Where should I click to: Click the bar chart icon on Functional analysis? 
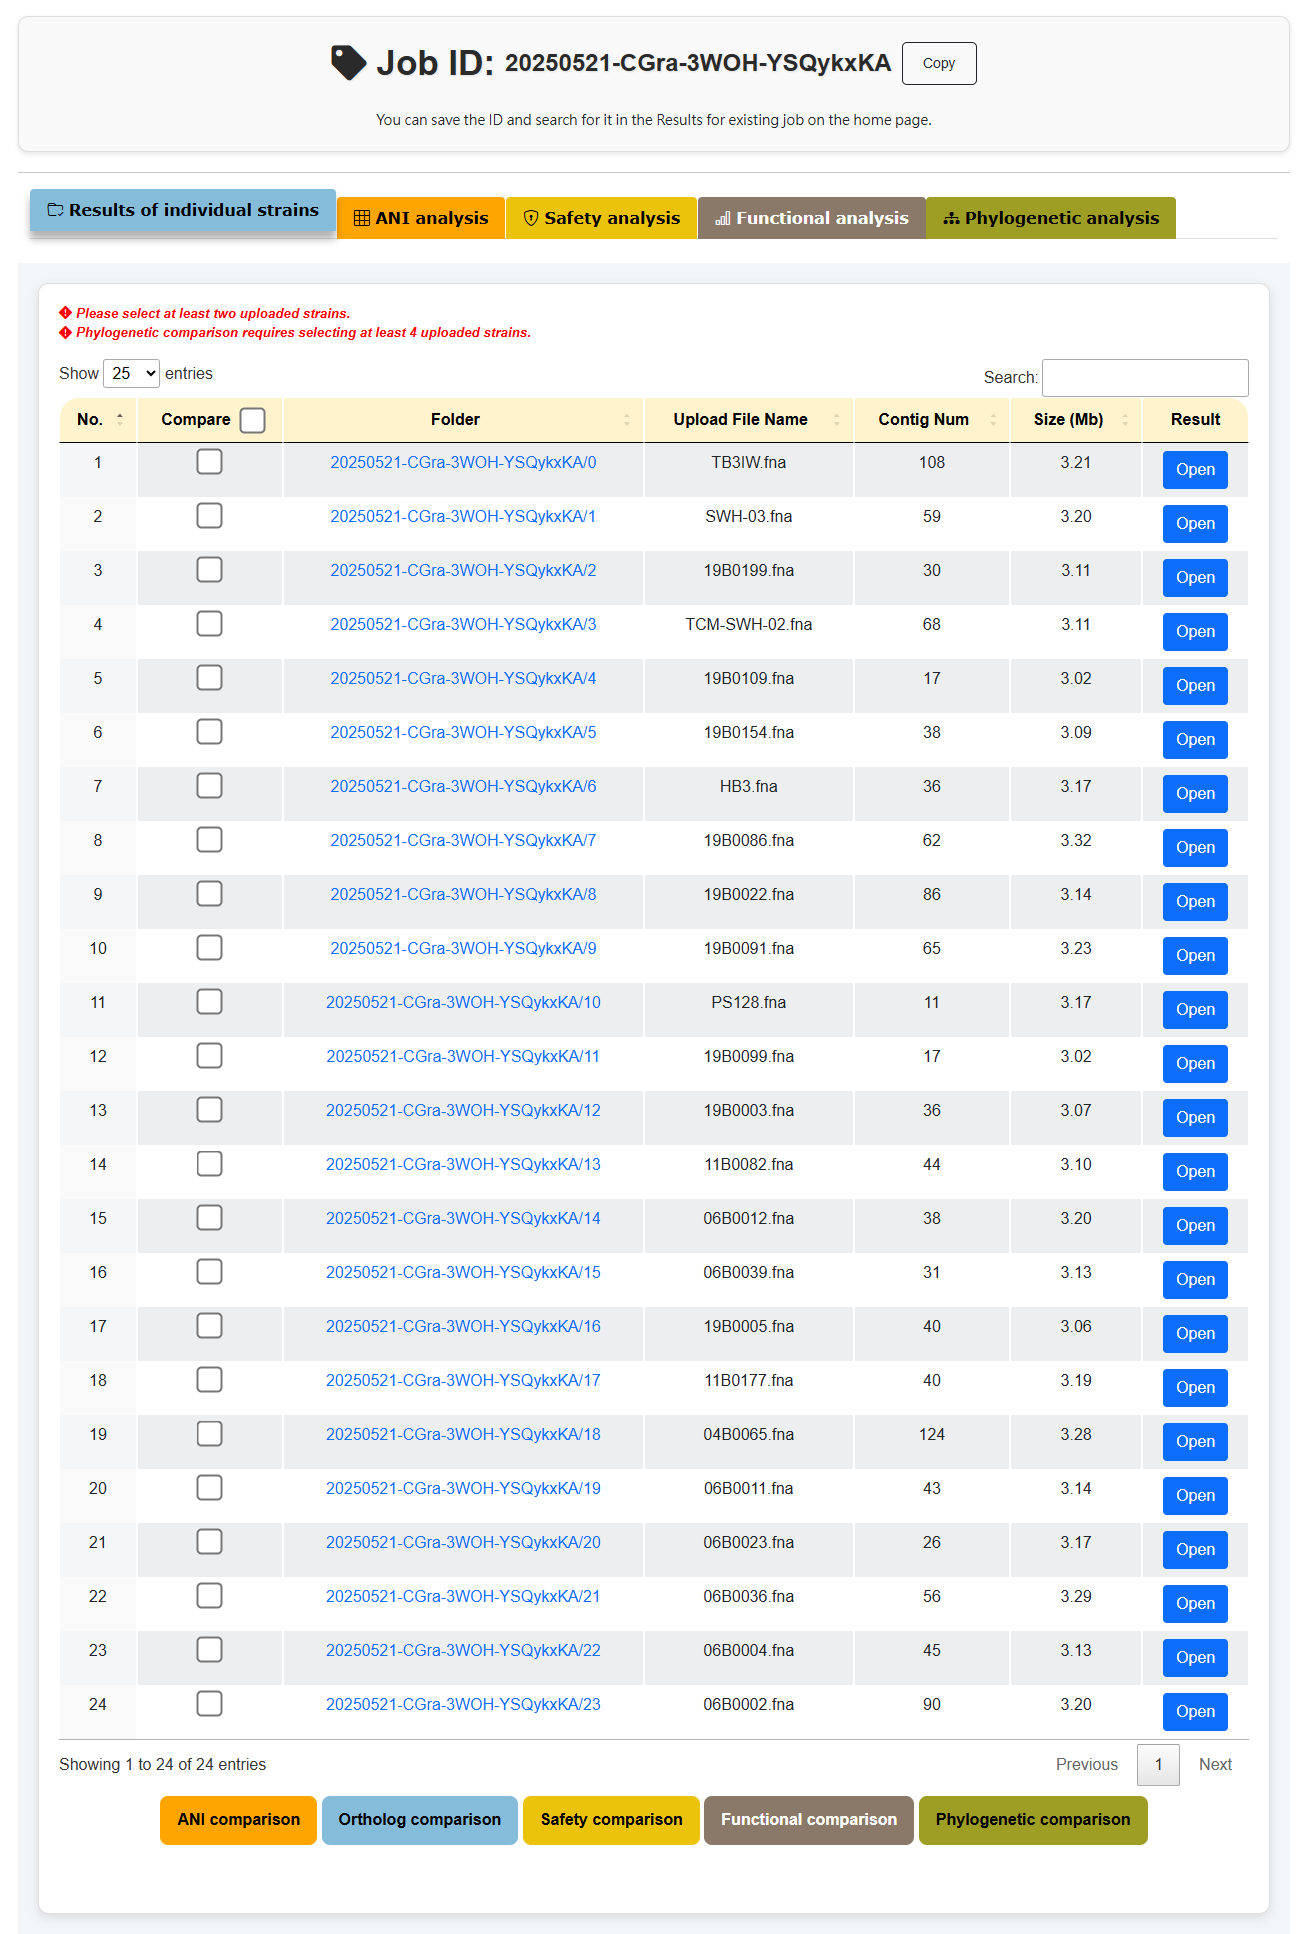pos(723,218)
